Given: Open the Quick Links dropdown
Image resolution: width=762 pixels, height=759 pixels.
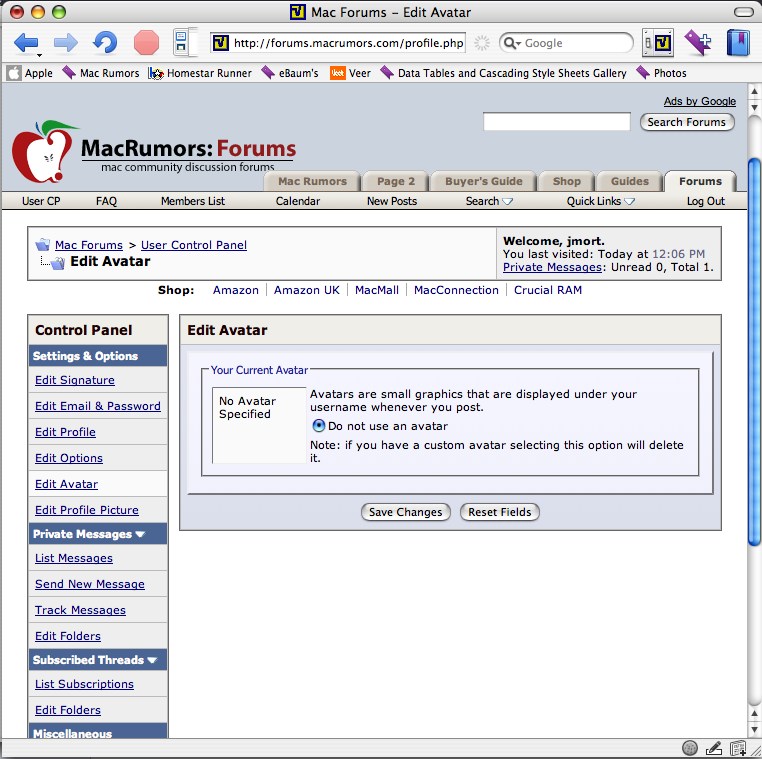Looking at the screenshot, I should (x=600, y=201).
